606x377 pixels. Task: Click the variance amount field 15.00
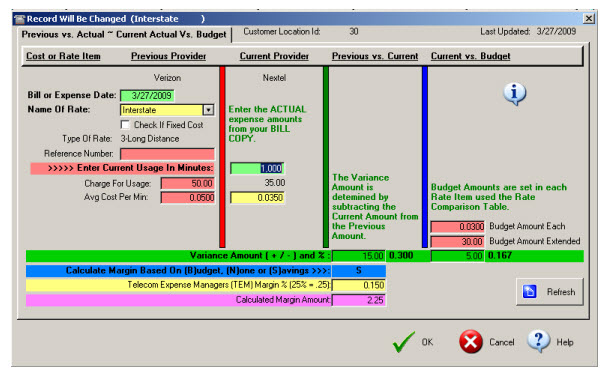[x=358, y=256]
